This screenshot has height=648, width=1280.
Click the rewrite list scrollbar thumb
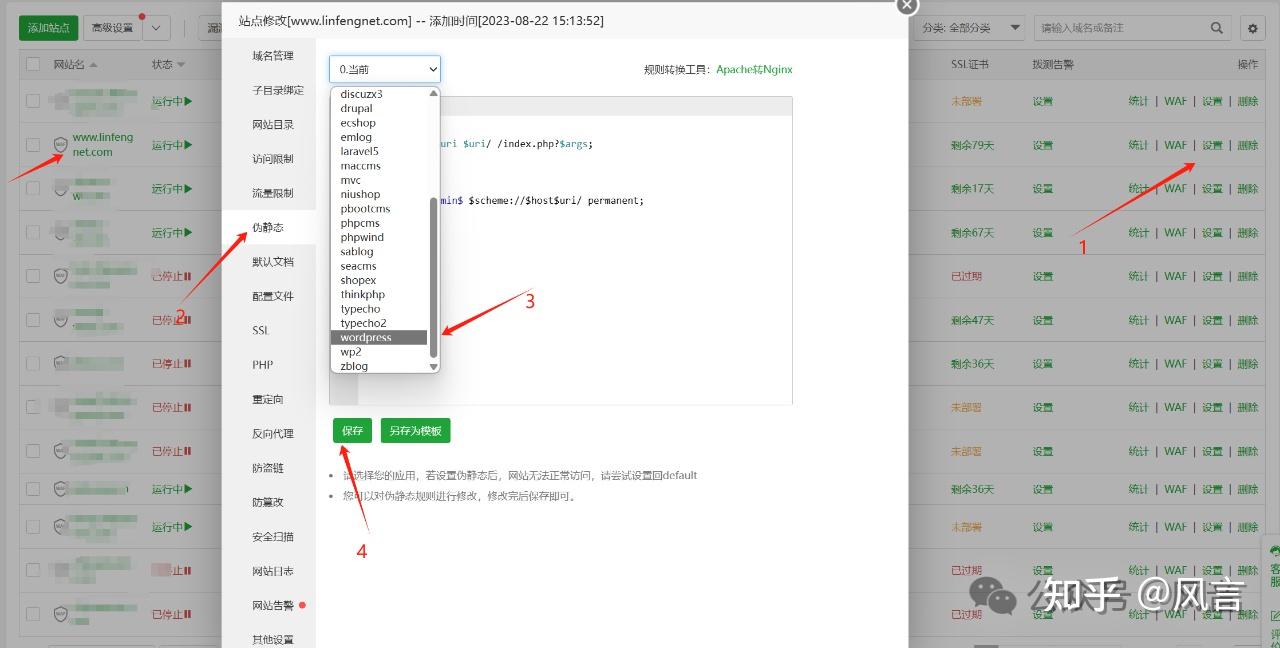click(434, 275)
